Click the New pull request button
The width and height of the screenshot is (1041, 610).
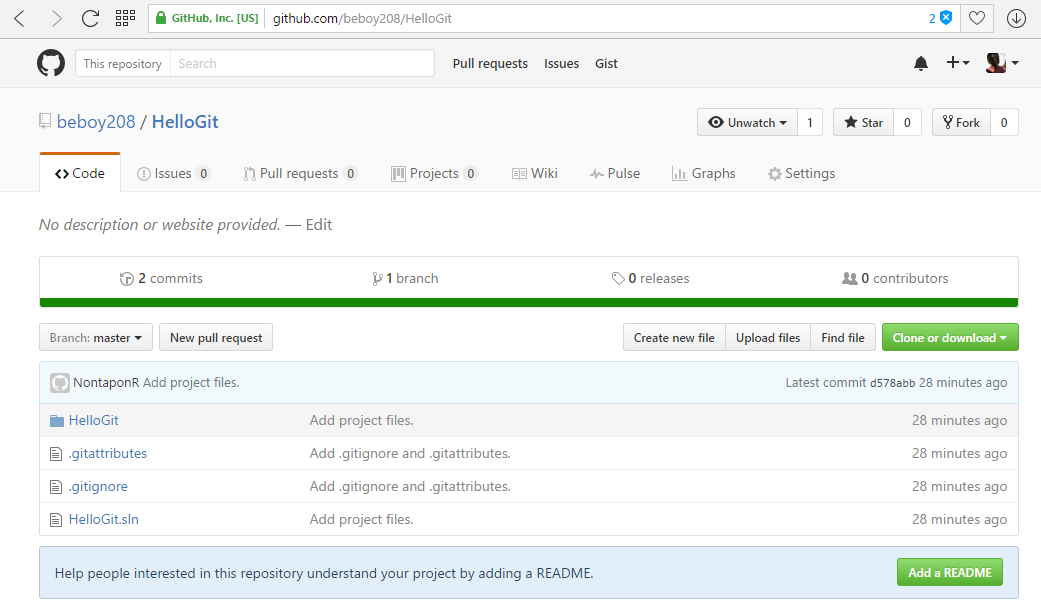click(x=216, y=337)
